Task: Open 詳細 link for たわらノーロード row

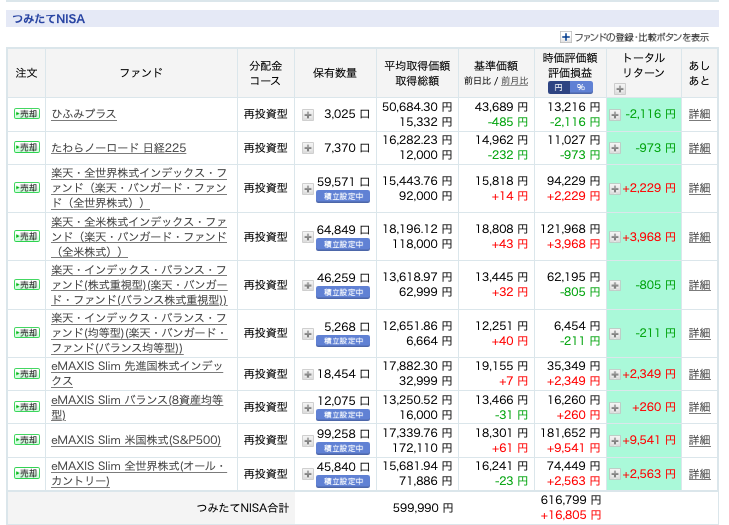Action: click(x=699, y=148)
